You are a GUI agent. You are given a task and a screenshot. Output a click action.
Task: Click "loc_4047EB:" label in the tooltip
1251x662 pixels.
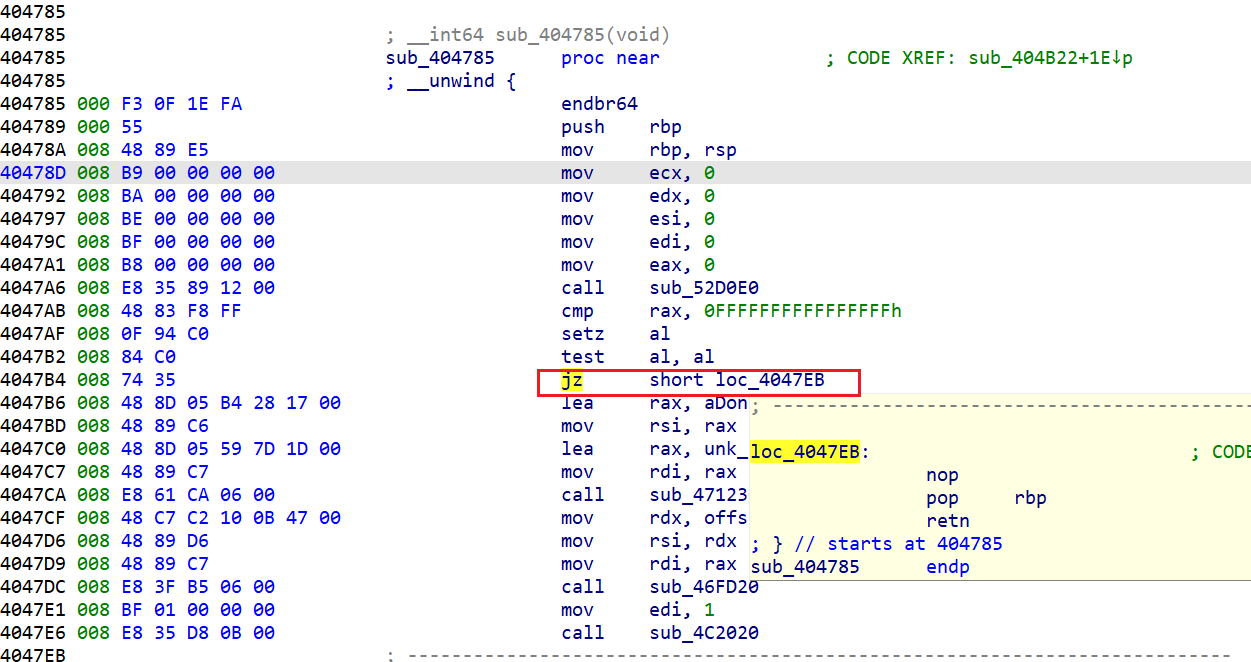[x=809, y=452]
